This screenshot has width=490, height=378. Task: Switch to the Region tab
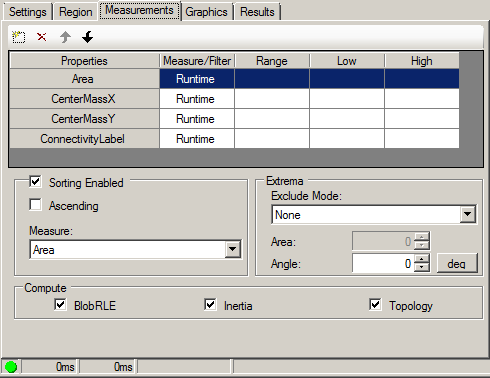click(x=76, y=12)
